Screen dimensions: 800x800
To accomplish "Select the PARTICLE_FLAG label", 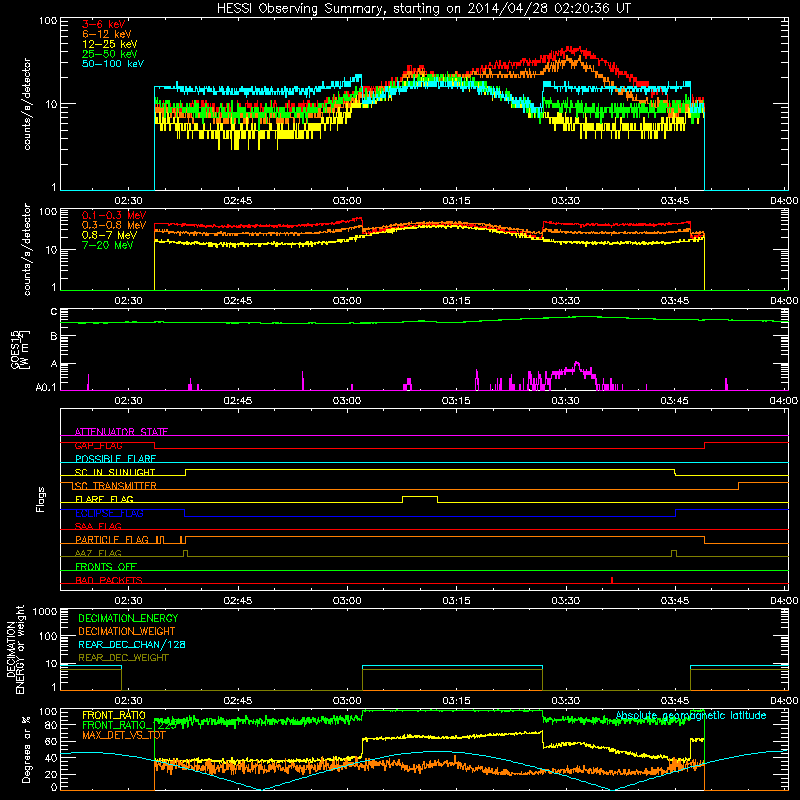I will pos(112,539).
